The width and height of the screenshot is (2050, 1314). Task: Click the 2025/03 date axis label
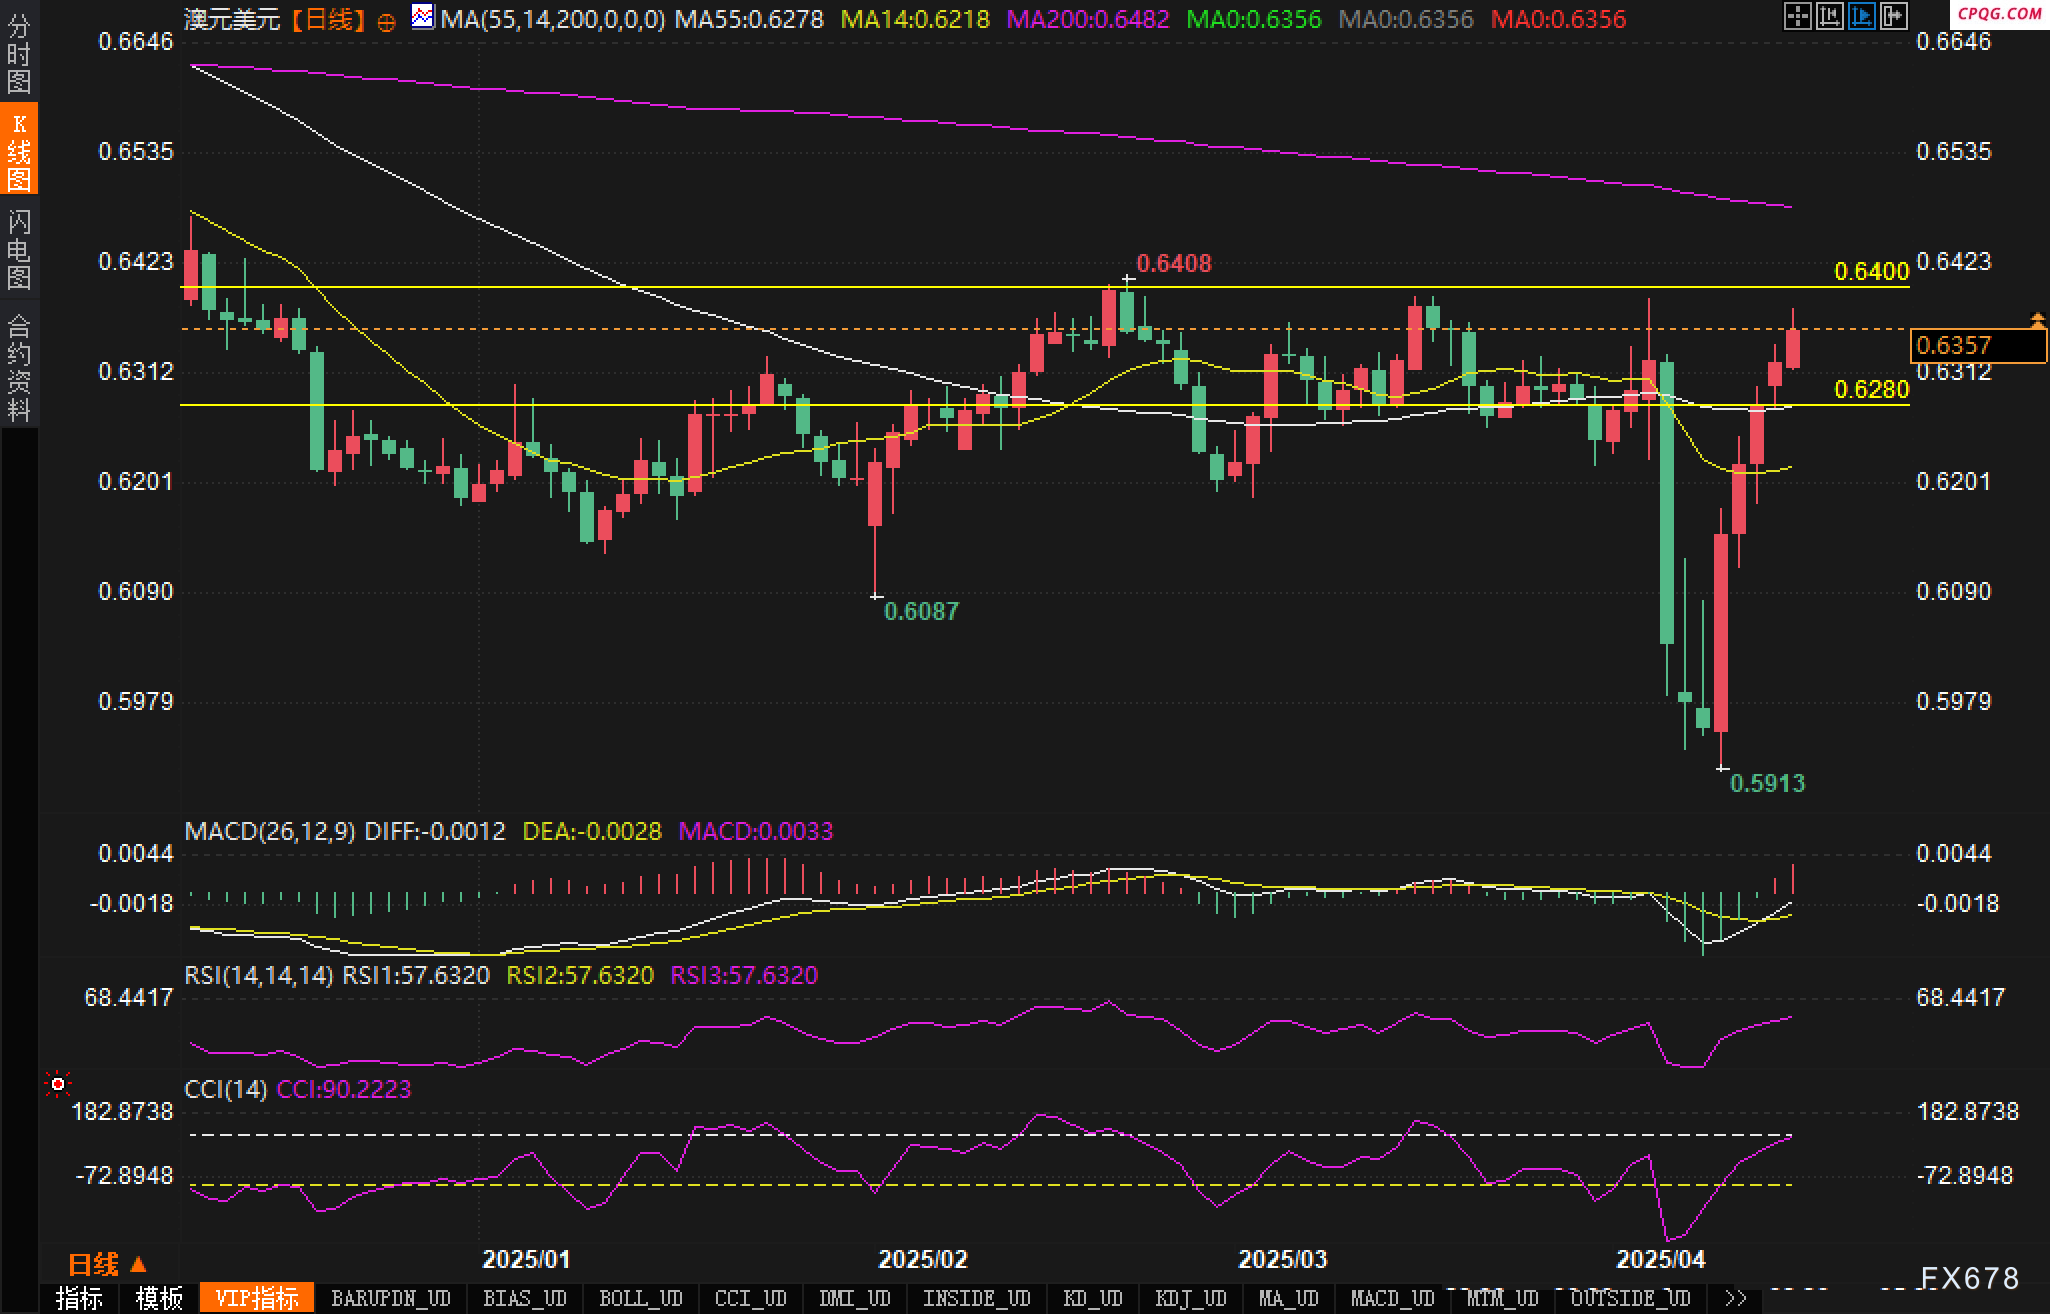click(1282, 1259)
